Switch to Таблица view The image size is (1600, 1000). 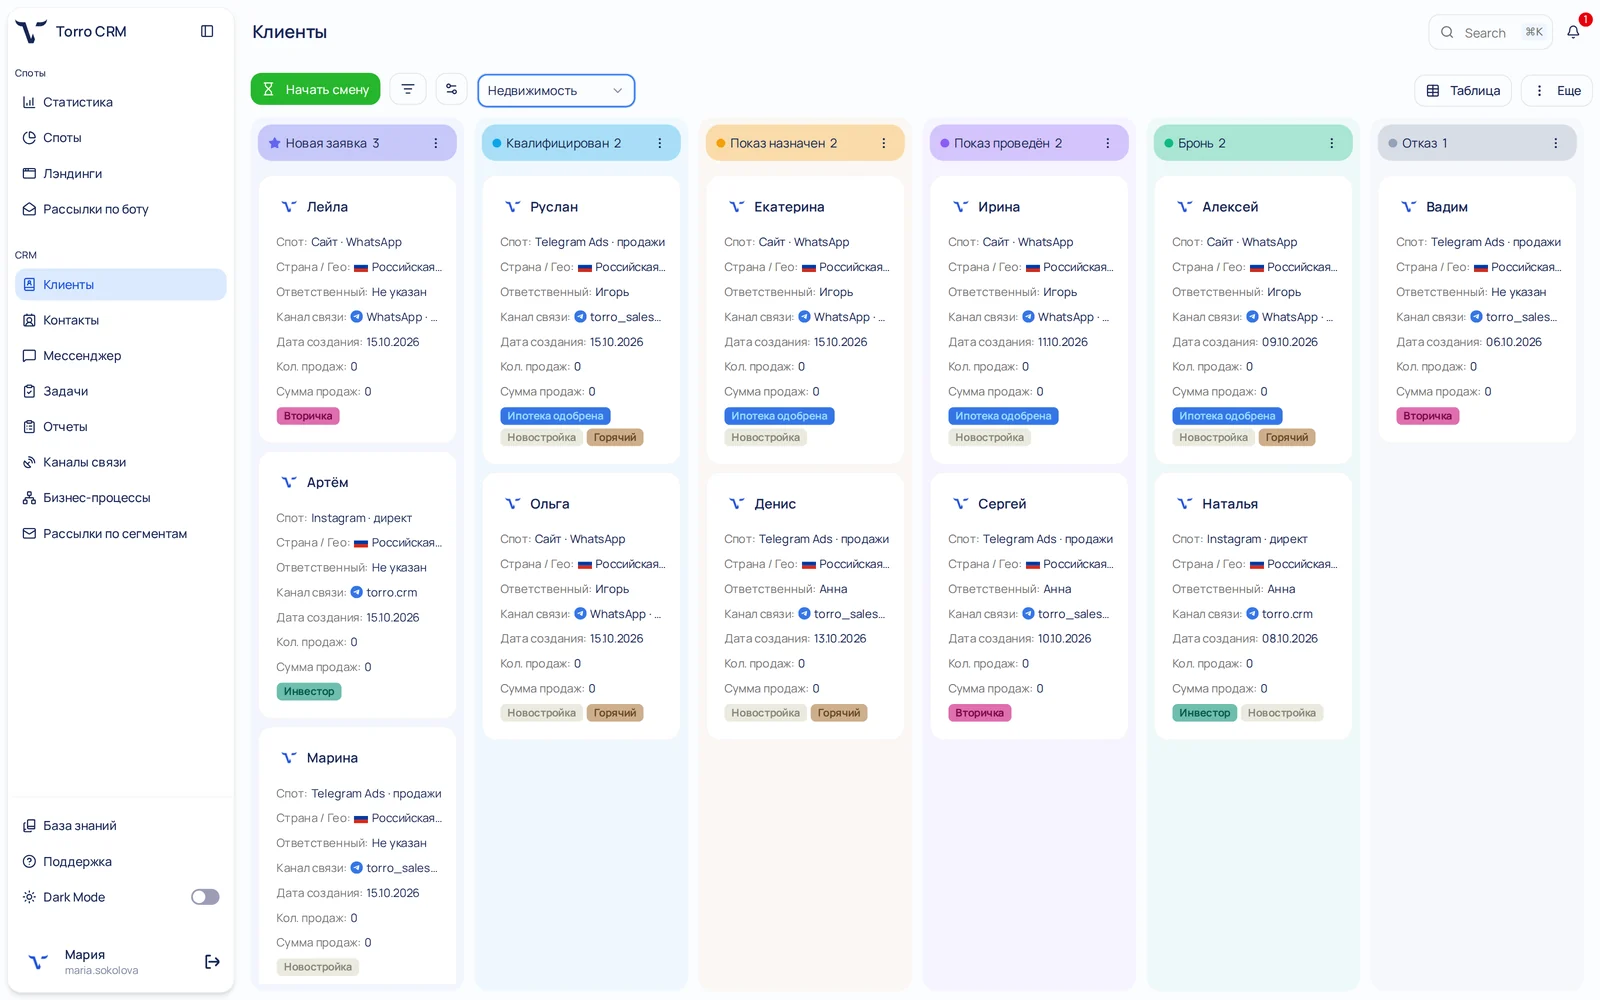pyautogui.click(x=1463, y=90)
